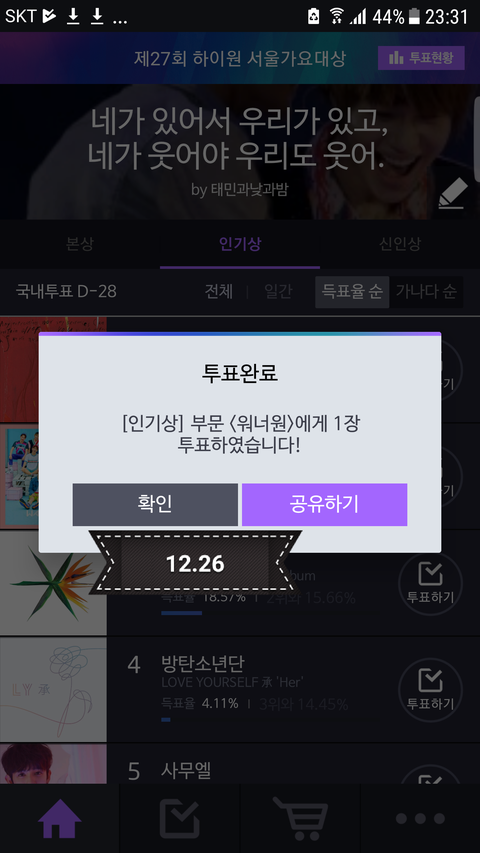Switch to the 본상 tab
Image resolution: width=480 pixels, height=853 pixels.
pos(80,244)
